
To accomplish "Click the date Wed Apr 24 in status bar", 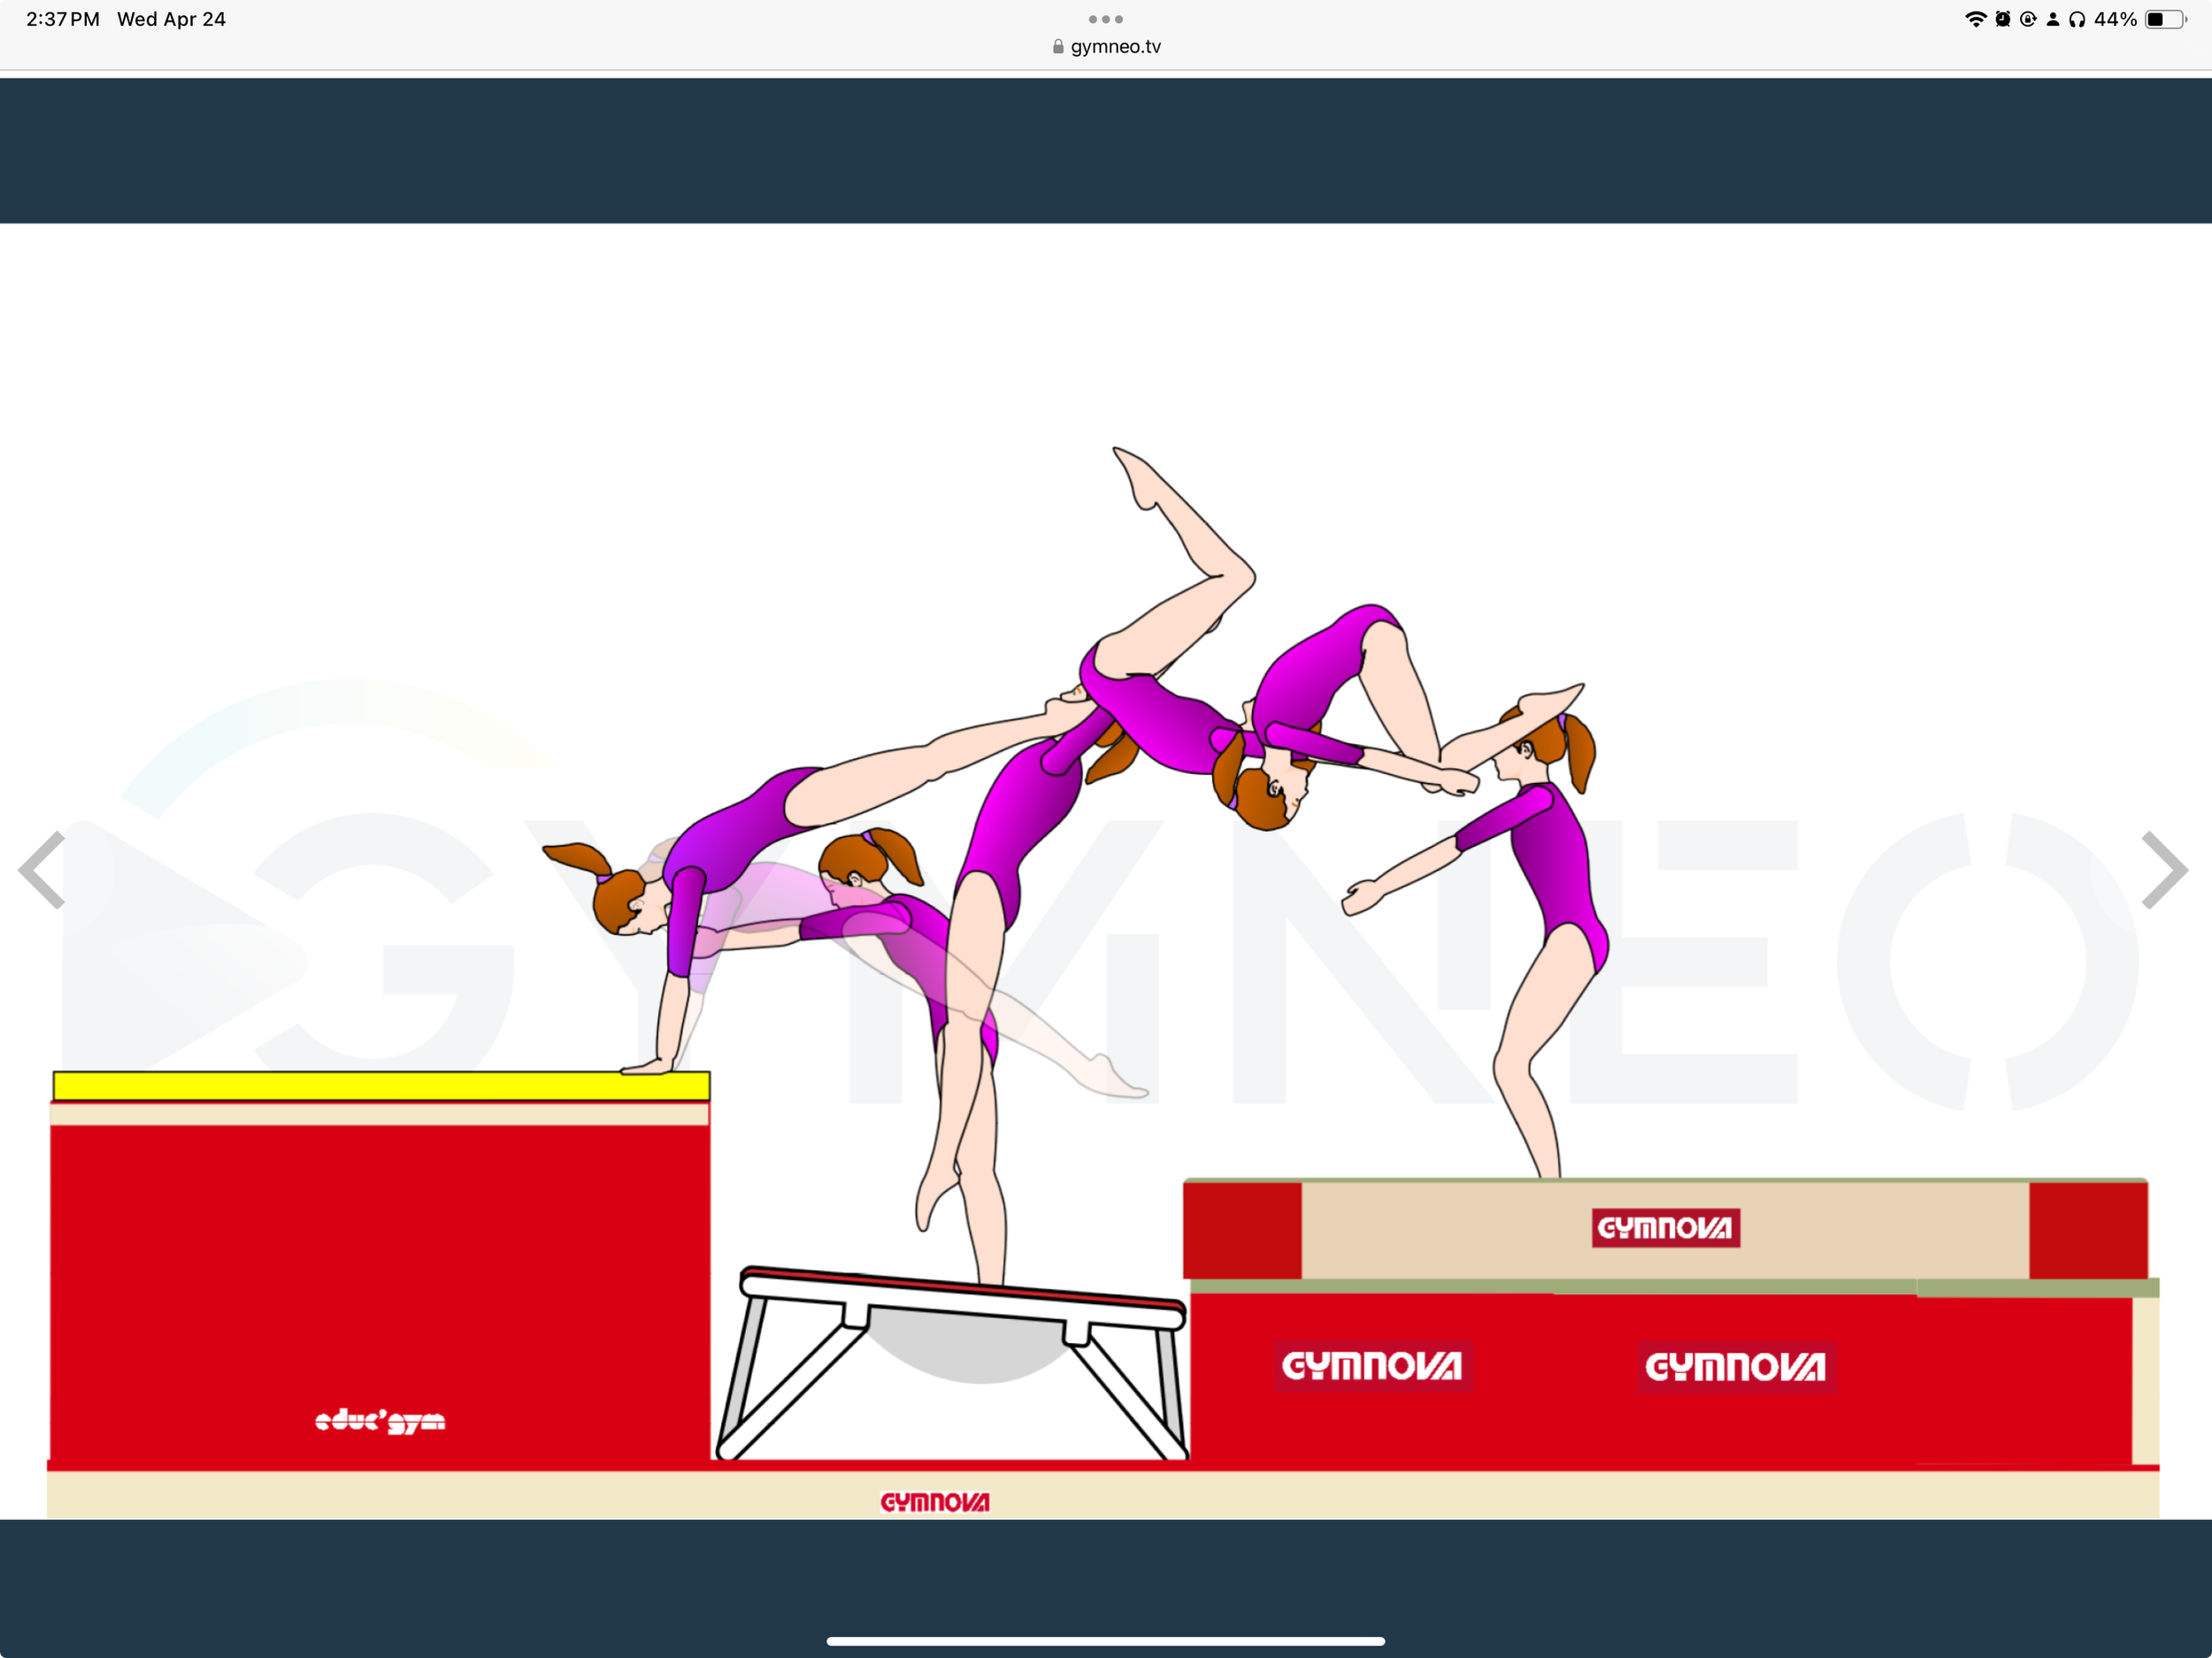I will (x=172, y=18).
